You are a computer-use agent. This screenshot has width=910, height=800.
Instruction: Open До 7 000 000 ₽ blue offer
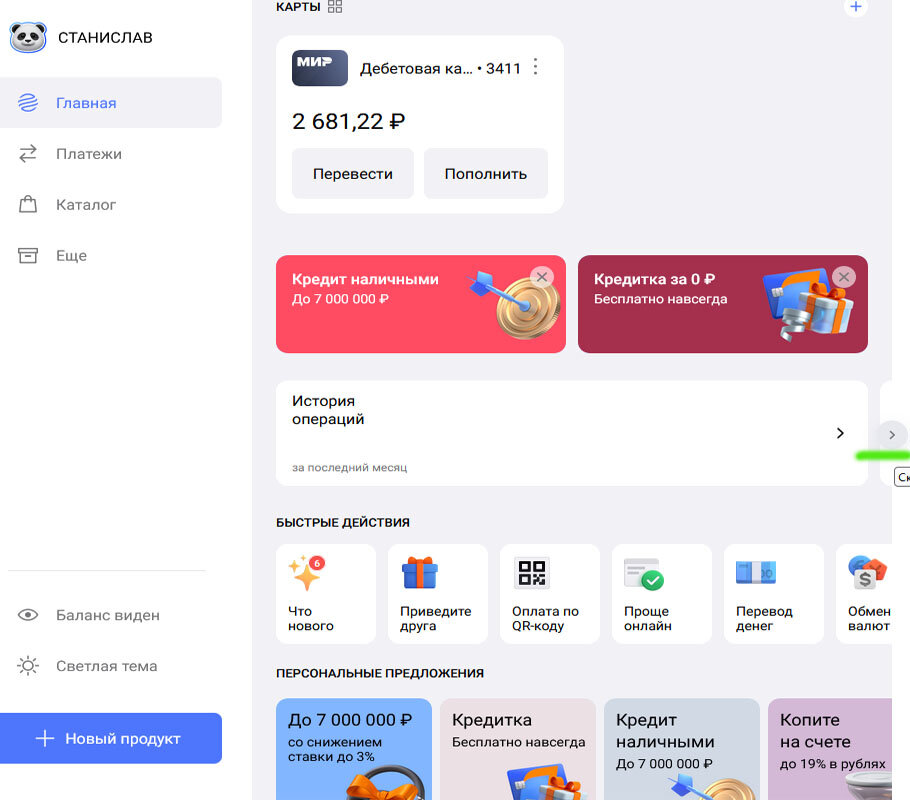[354, 749]
